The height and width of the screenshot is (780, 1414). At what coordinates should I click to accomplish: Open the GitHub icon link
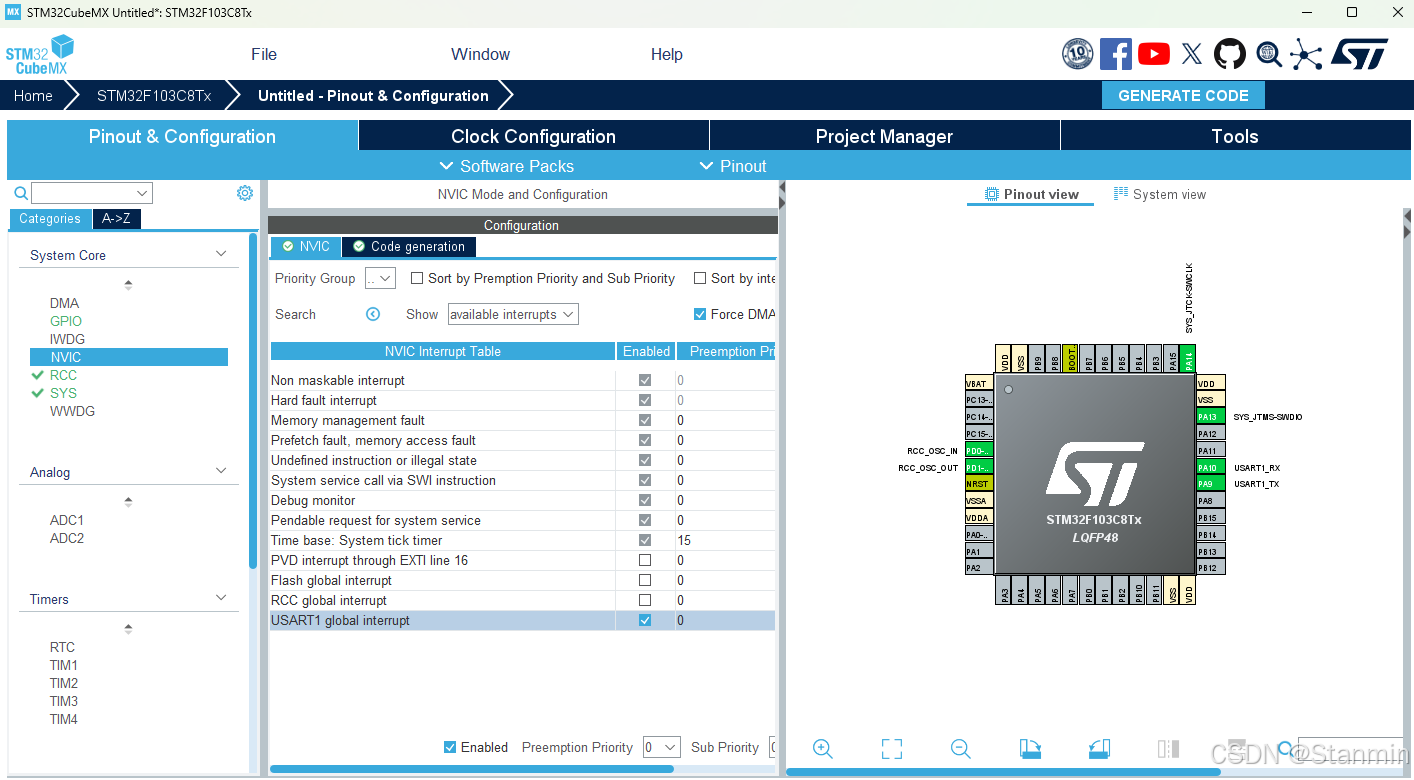pos(1230,54)
